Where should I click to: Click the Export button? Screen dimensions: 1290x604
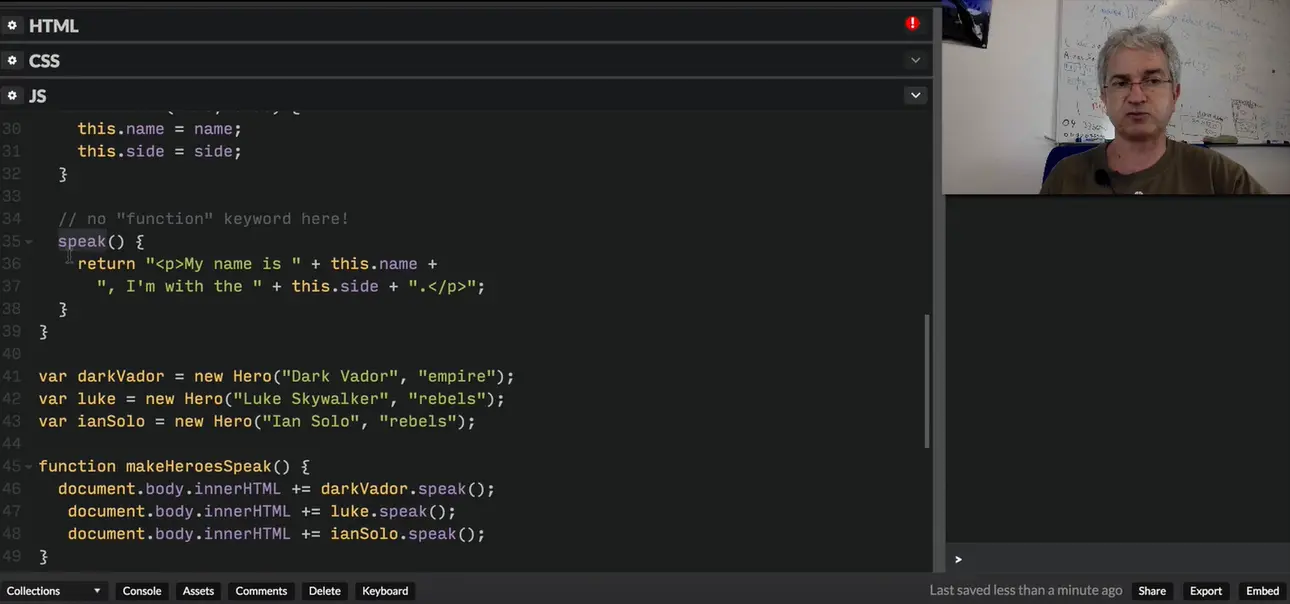coord(1206,591)
